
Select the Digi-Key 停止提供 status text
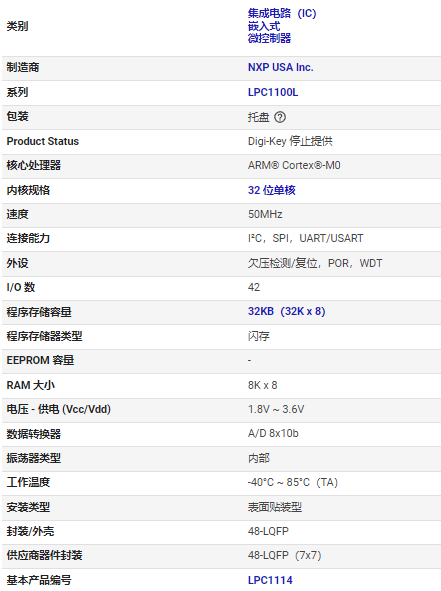[290, 141]
